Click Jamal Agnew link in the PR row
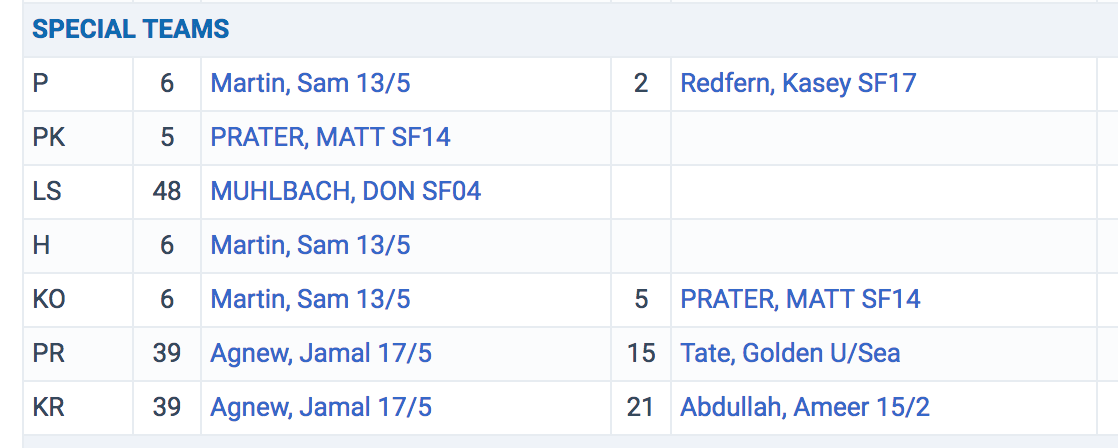The width and height of the screenshot is (1118, 448). [x=321, y=353]
